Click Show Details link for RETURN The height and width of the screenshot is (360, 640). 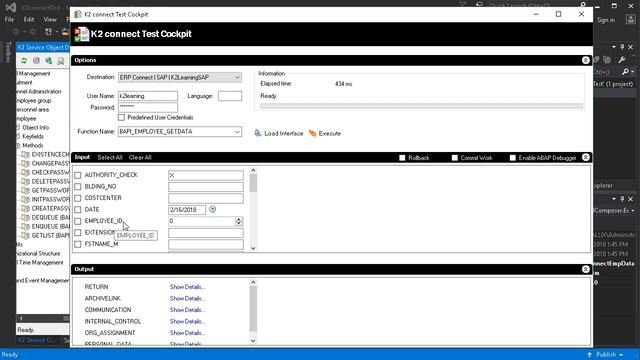(x=187, y=287)
